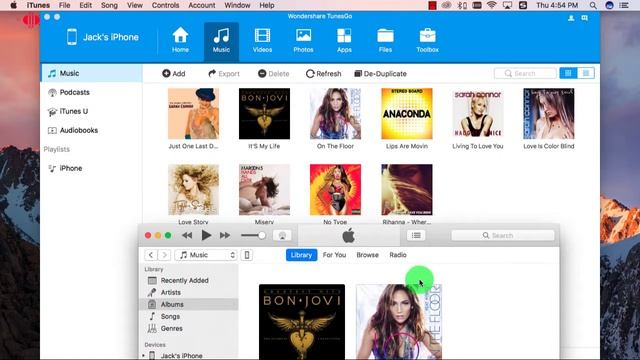Open Spotlight search in menu bar

click(593, 5)
